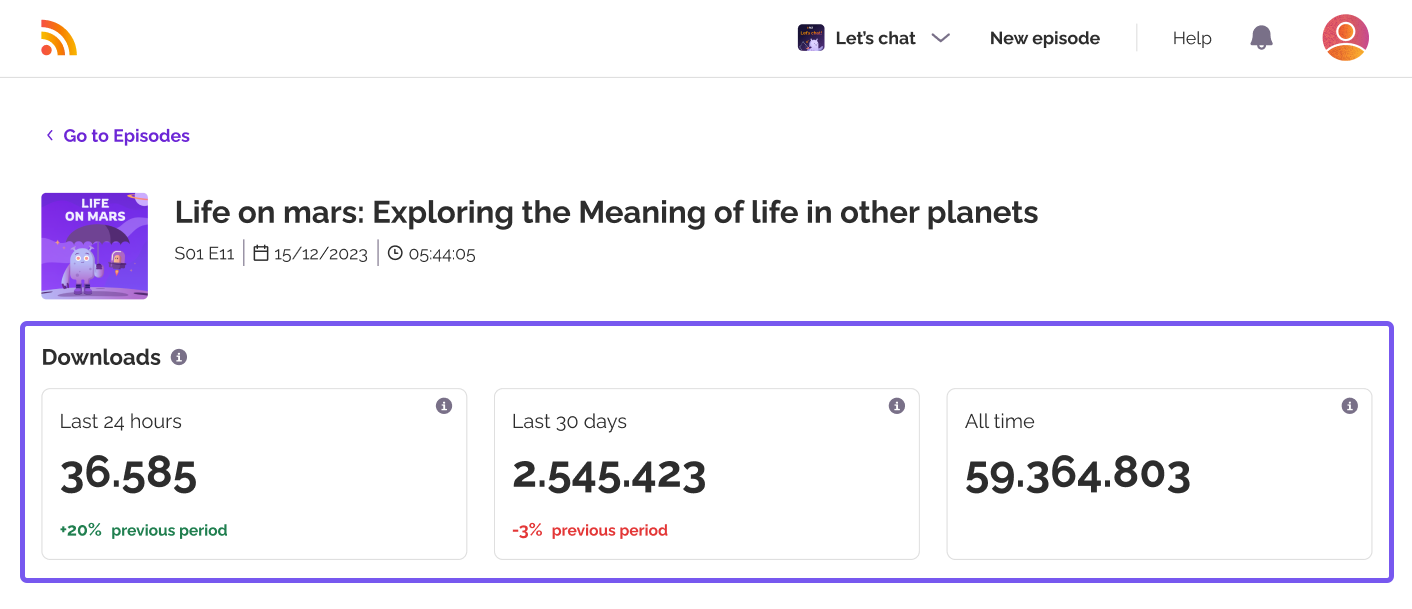
Task: Click the orange RSS logo icon
Action: coord(59,38)
